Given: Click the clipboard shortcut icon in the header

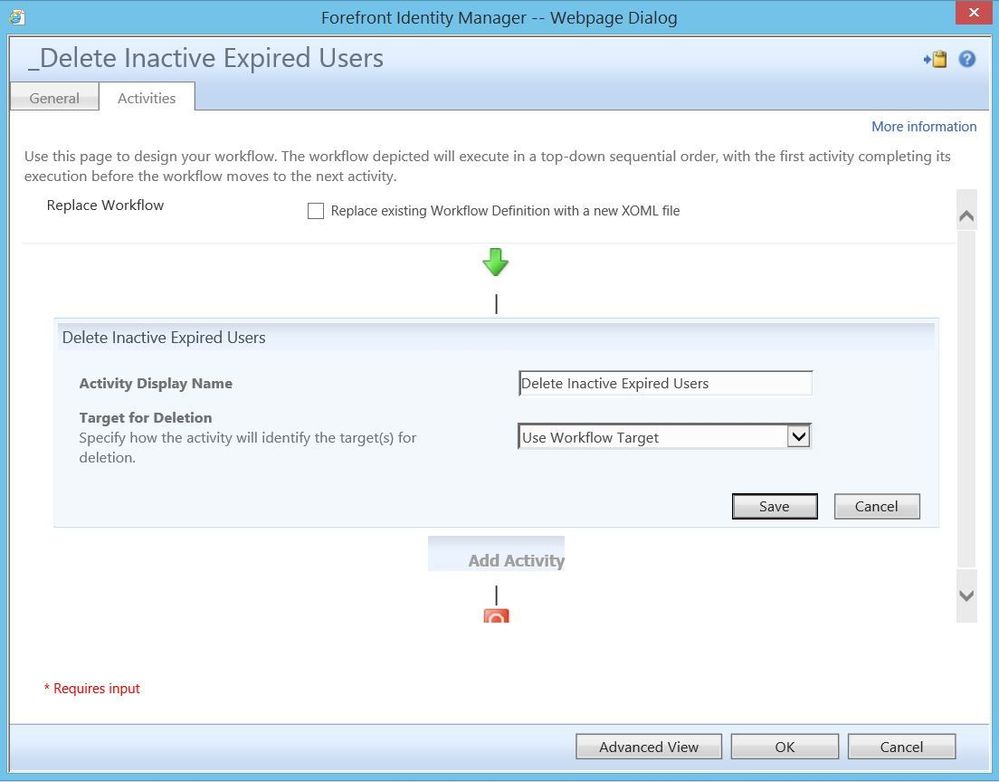Looking at the screenshot, I should 935,59.
